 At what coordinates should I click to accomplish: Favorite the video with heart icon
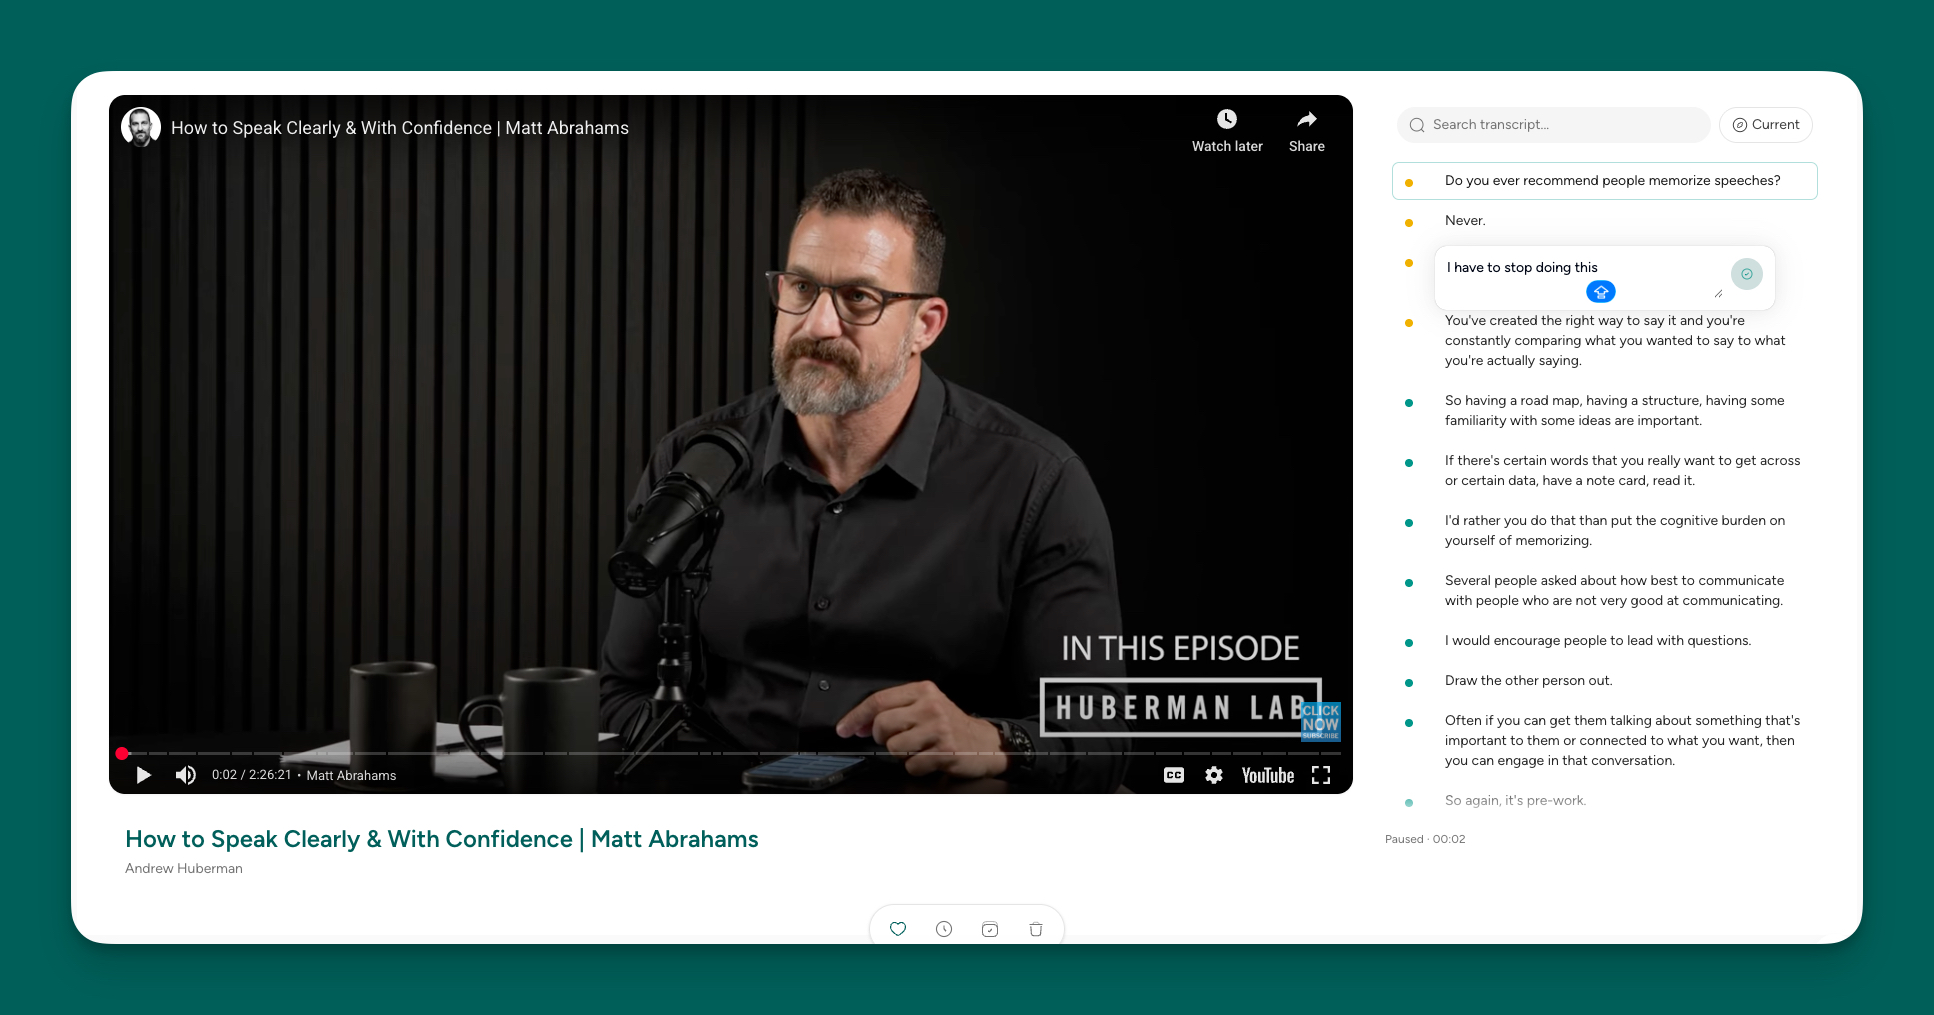(x=898, y=929)
